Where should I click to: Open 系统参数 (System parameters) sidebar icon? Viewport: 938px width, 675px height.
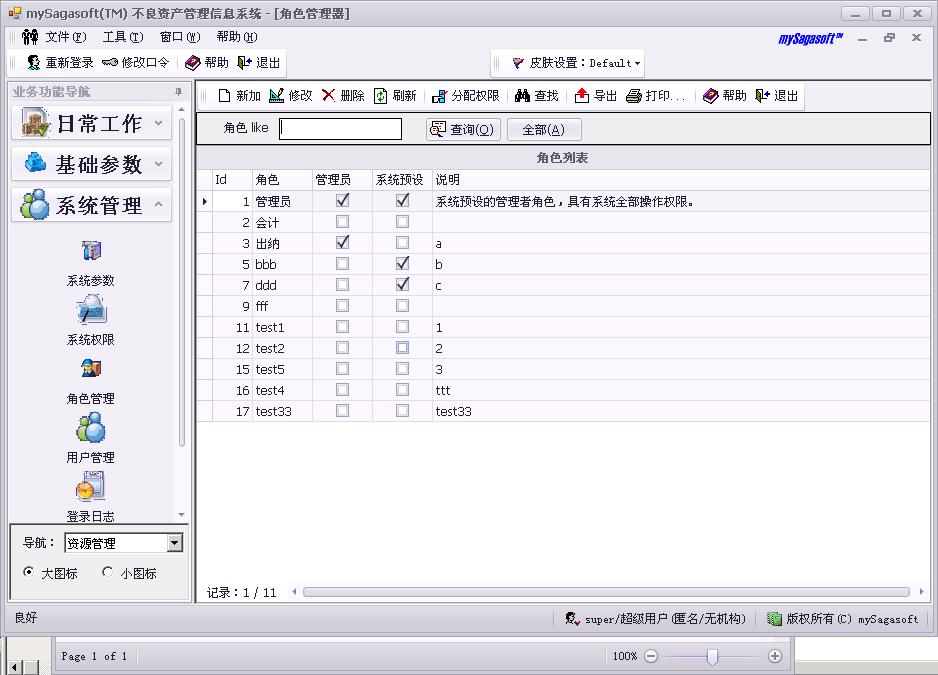[x=91, y=251]
